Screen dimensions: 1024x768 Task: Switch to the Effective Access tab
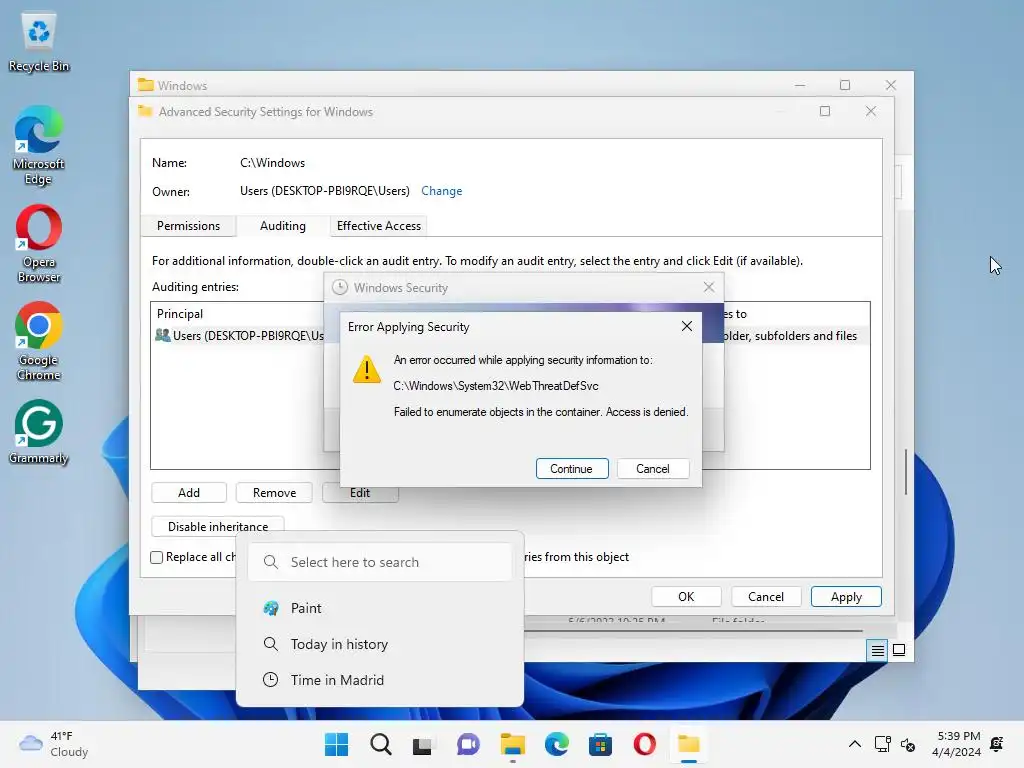(379, 226)
